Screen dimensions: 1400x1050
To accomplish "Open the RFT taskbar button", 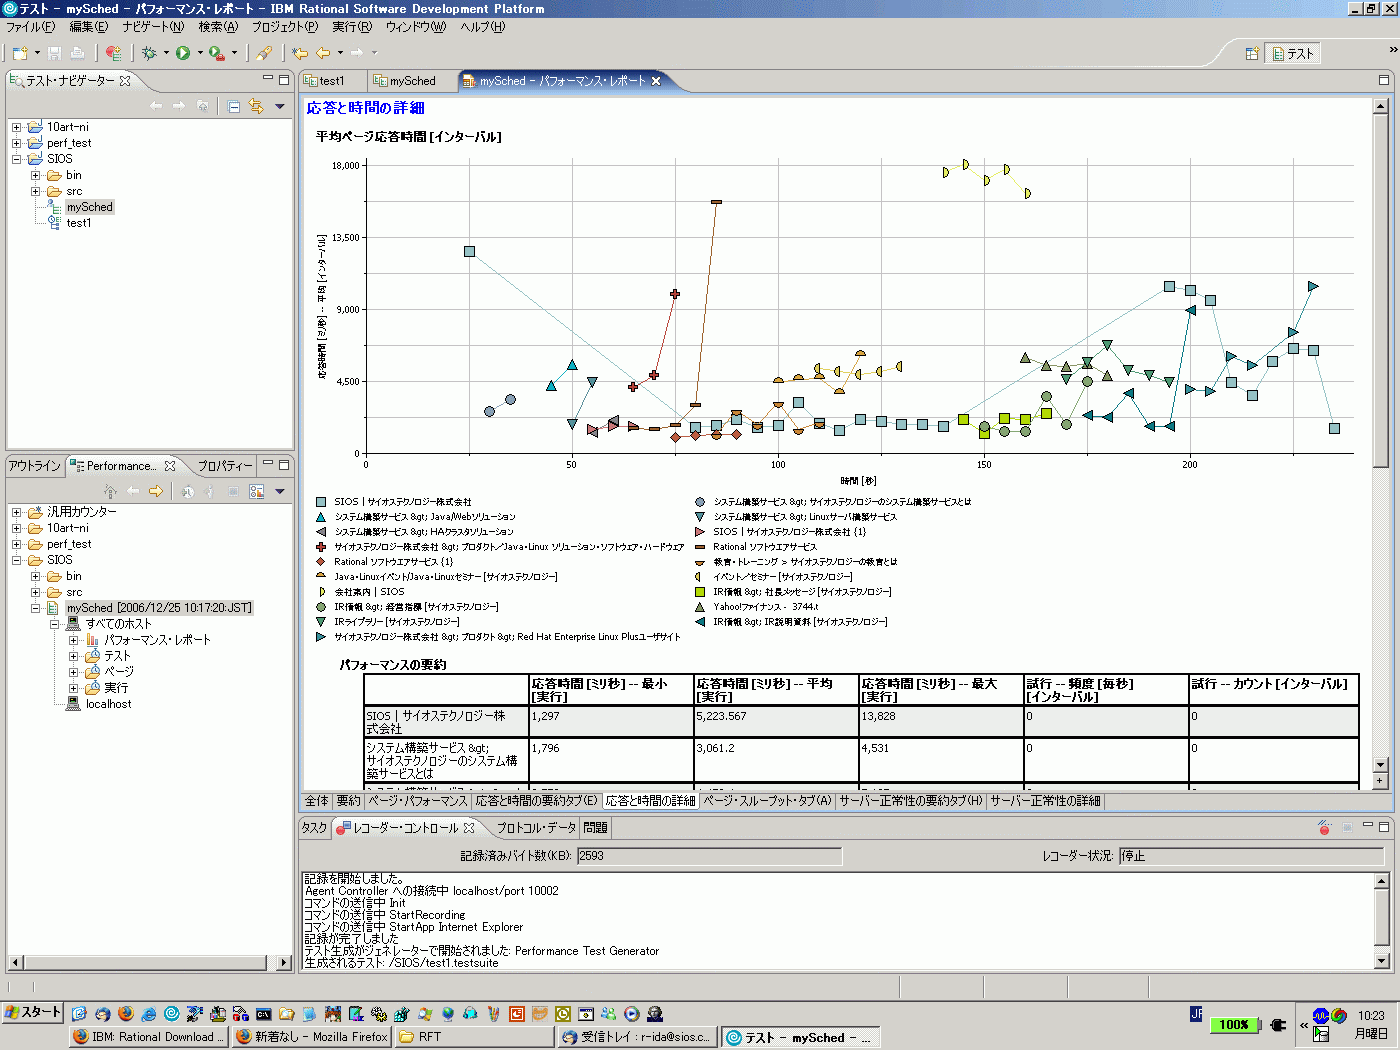I will point(473,1037).
